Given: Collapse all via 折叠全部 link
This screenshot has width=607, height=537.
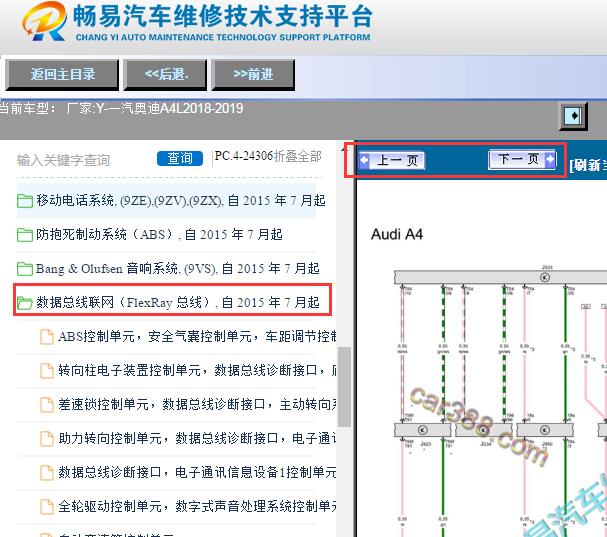Looking at the screenshot, I should coord(298,156).
